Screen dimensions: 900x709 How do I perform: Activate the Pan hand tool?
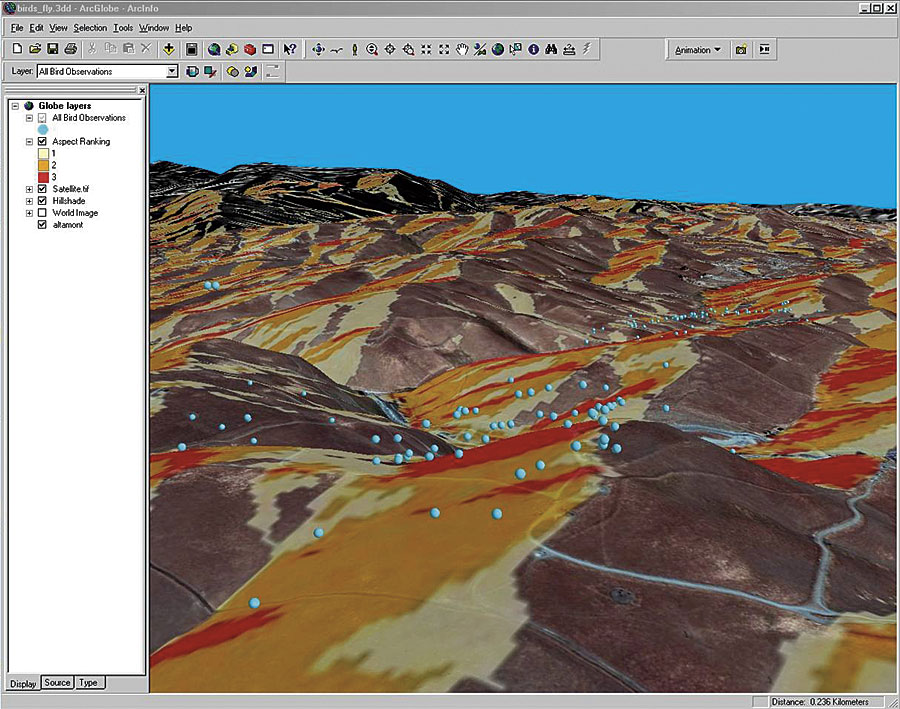point(462,48)
